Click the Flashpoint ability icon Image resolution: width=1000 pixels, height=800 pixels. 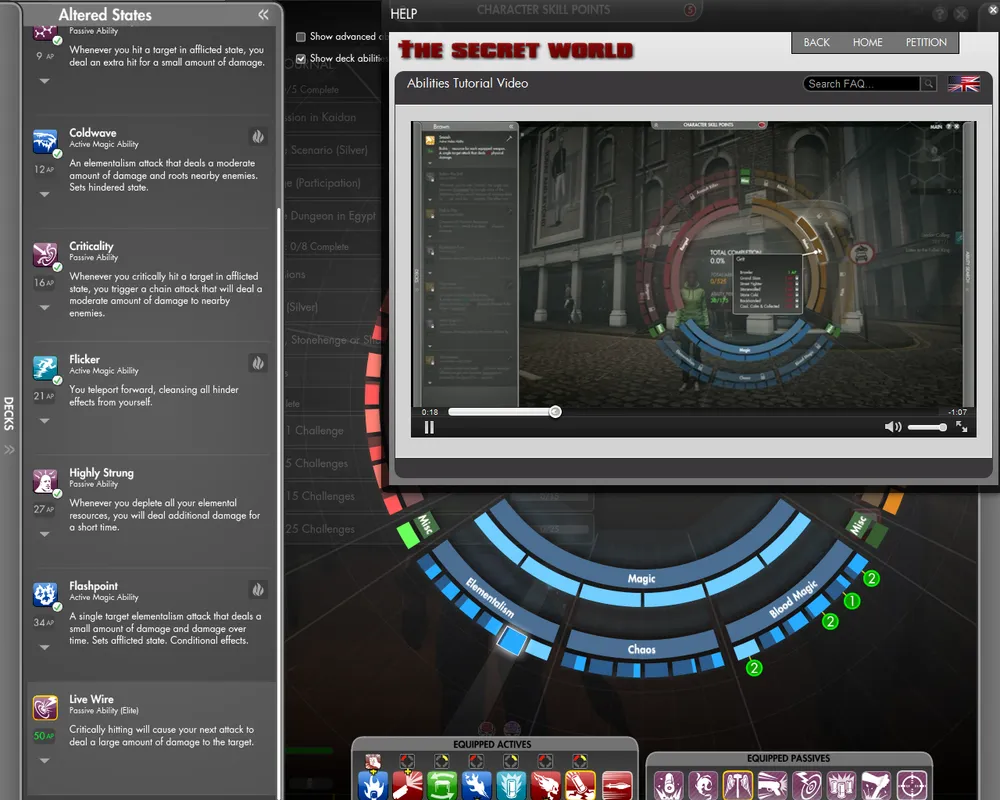(45, 594)
